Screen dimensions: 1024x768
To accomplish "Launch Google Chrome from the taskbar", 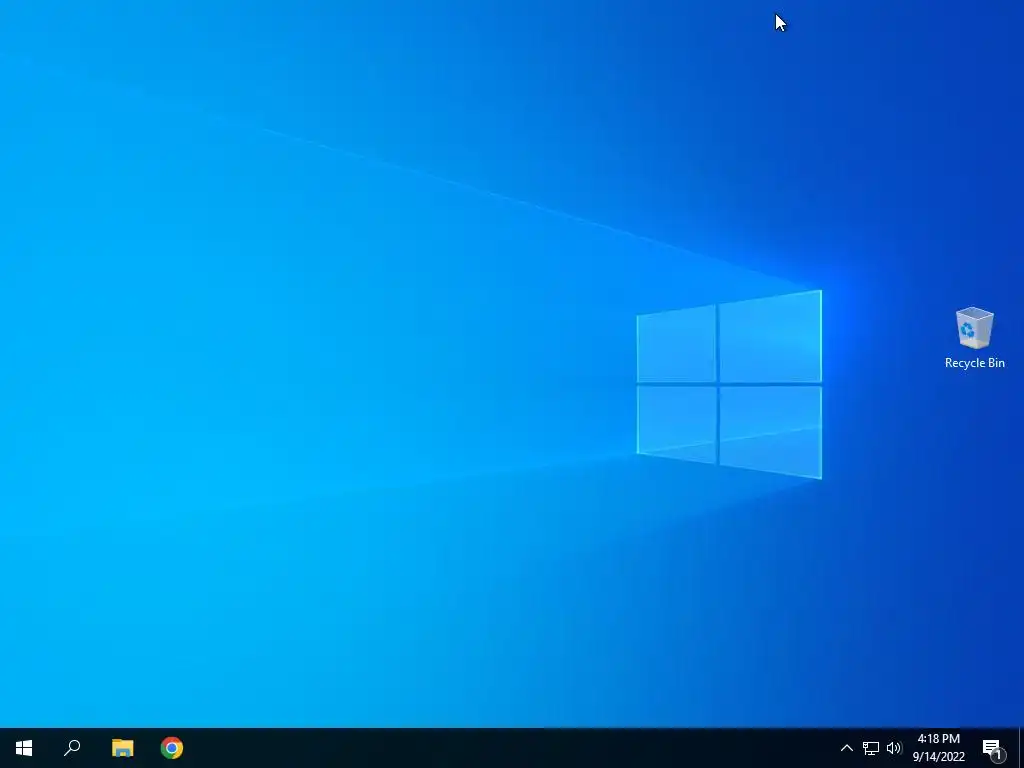I will [x=172, y=748].
